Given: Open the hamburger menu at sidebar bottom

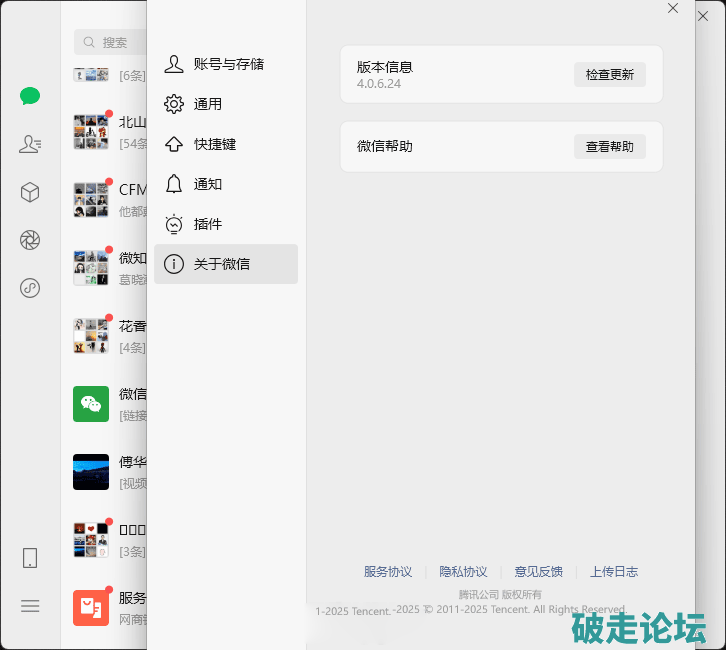Looking at the screenshot, I should pyautogui.click(x=30, y=605).
